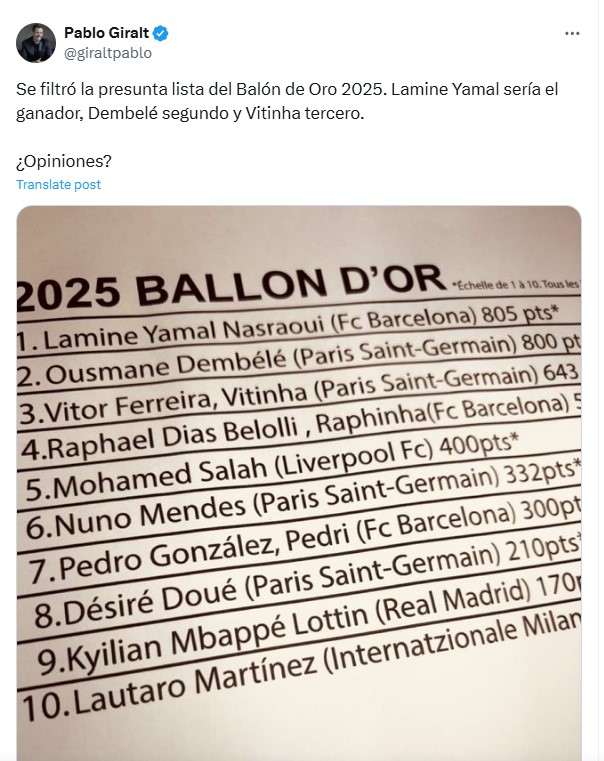
Task: Open the three-dot more options menu
Action: point(572,33)
